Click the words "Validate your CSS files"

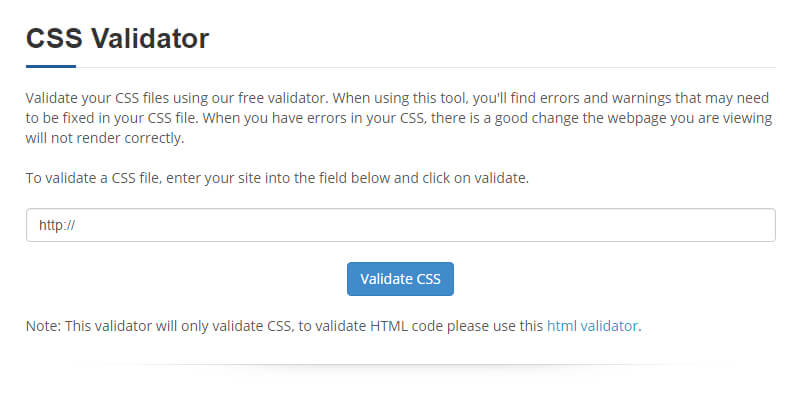click(x=98, y=98)
